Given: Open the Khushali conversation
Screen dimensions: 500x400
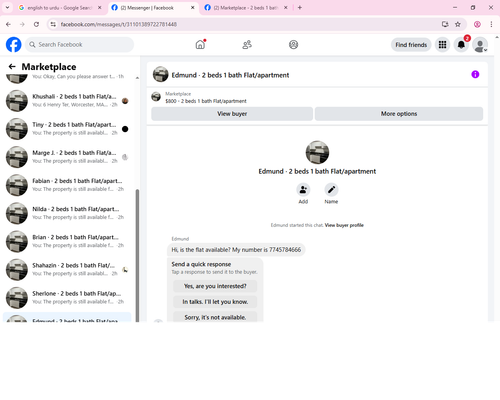Looking at the screenshot, I should (67, 101).
